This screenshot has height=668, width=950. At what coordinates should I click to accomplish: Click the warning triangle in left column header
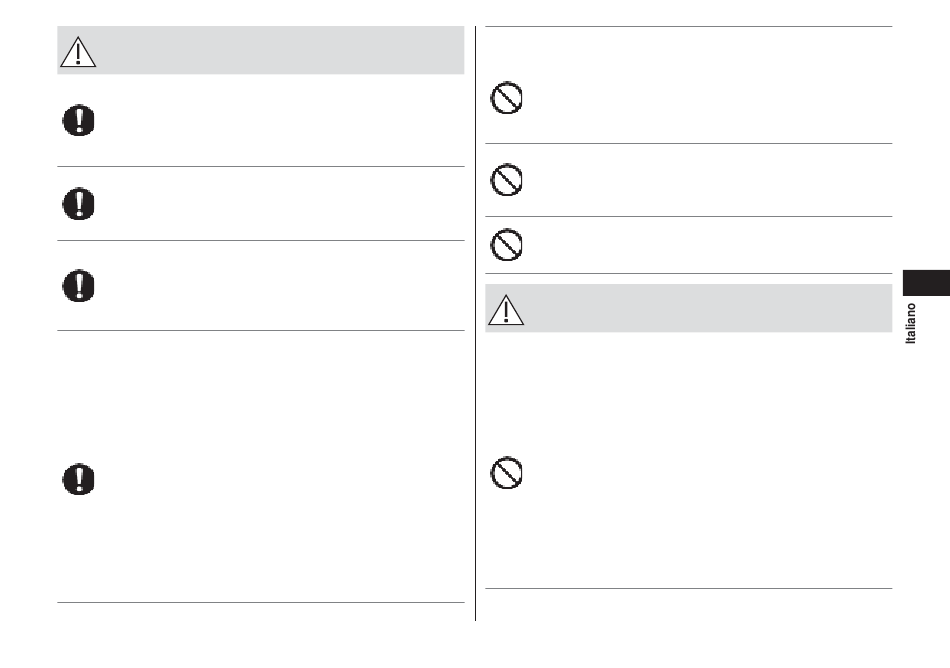tap(78, 52)
